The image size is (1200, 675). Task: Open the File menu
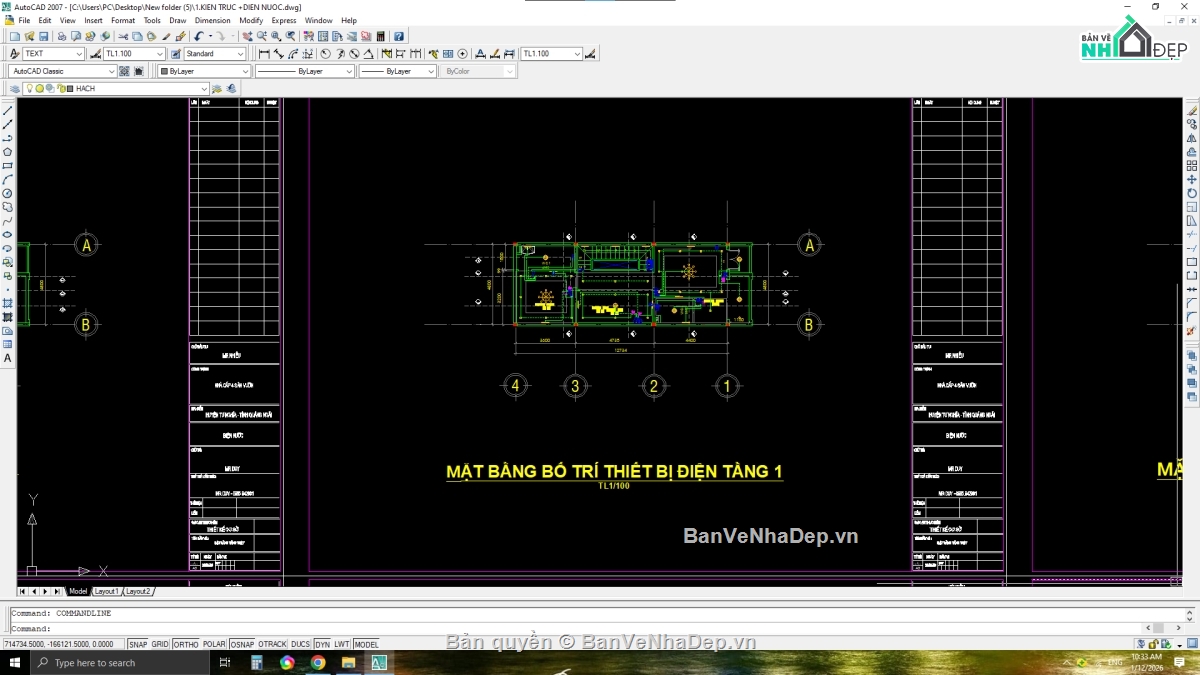[24, 20]
